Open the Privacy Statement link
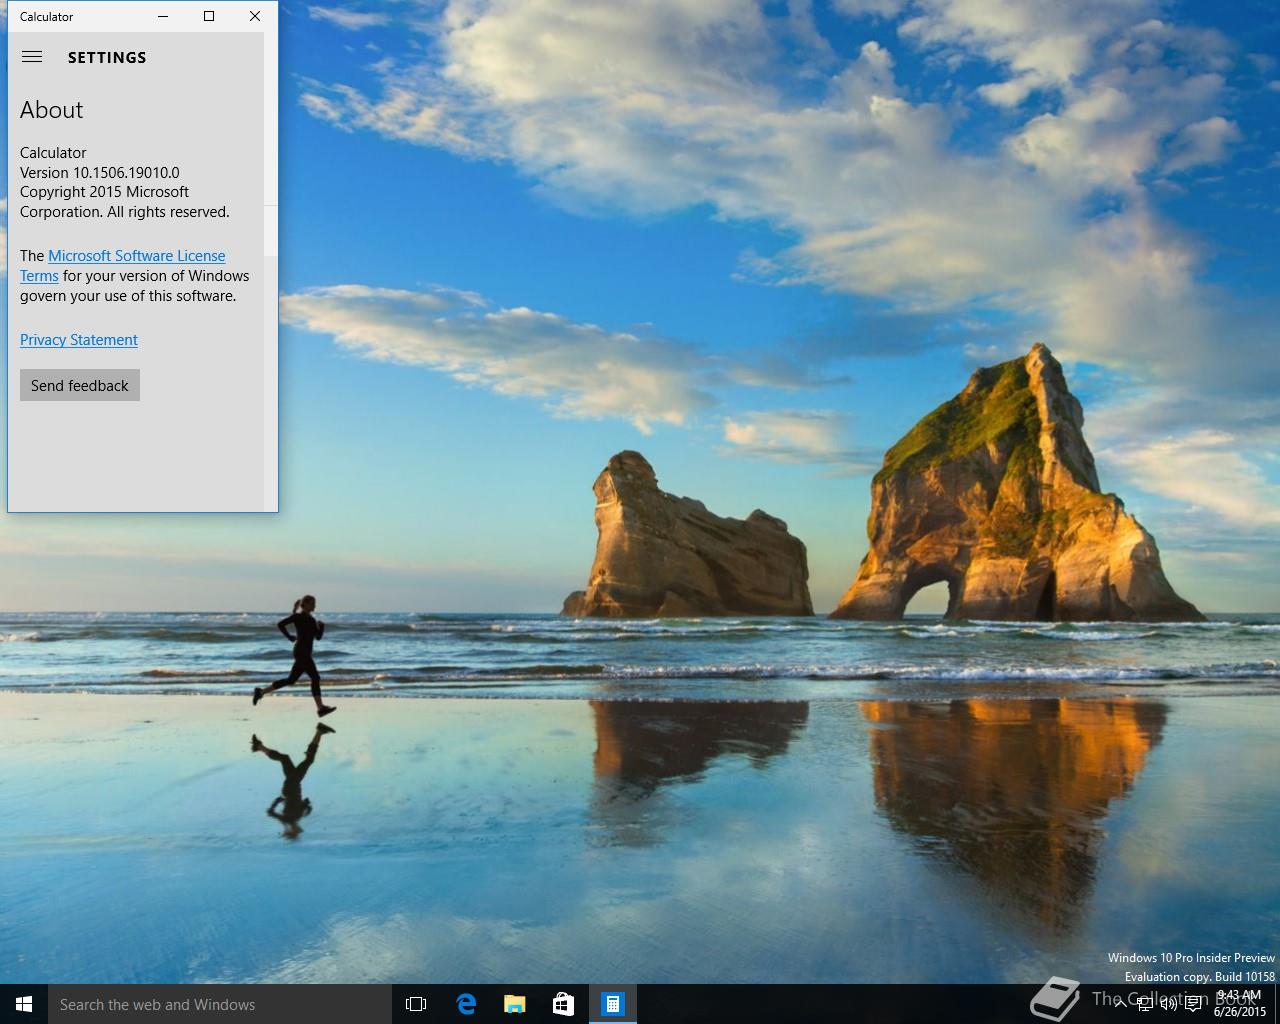The height and width of the screenshot is (1024, 1280). pyautogui.click(x=79, y=340)
